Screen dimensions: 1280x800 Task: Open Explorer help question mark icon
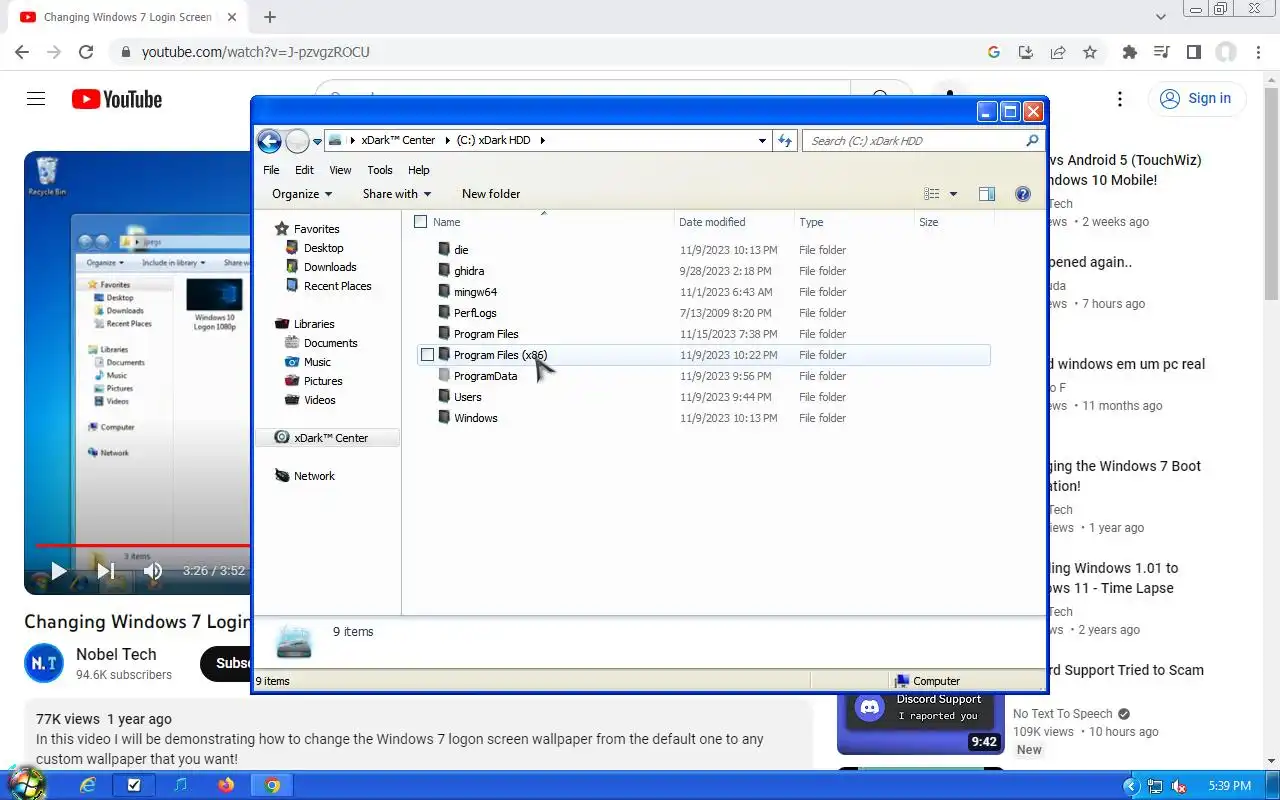[x=1022, y=194]
